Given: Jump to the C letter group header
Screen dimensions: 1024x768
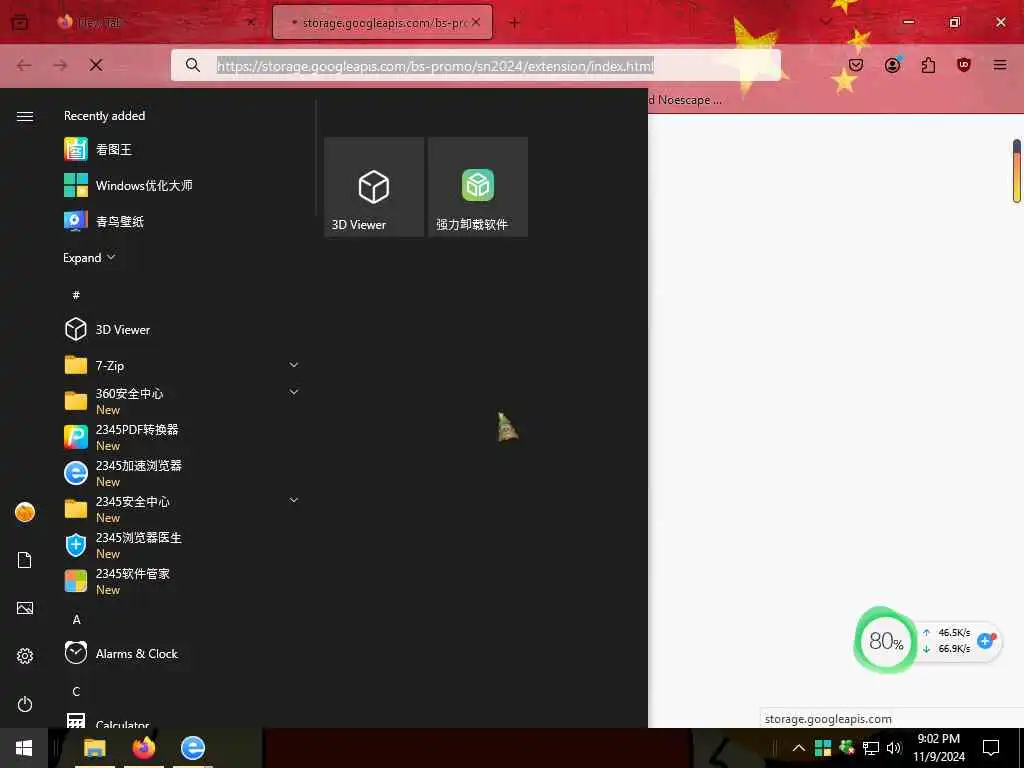Looking at the screenshot, I should pyautogui.click(x=76, y=692).
